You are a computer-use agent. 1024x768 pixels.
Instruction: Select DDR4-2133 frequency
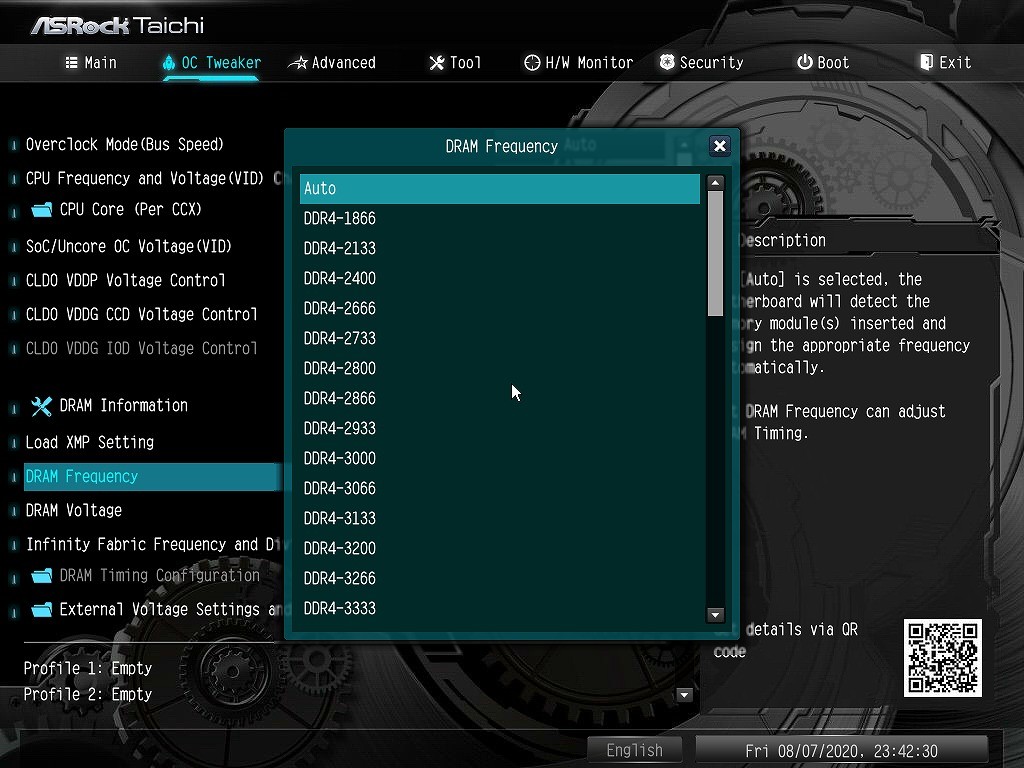point(500,248)
